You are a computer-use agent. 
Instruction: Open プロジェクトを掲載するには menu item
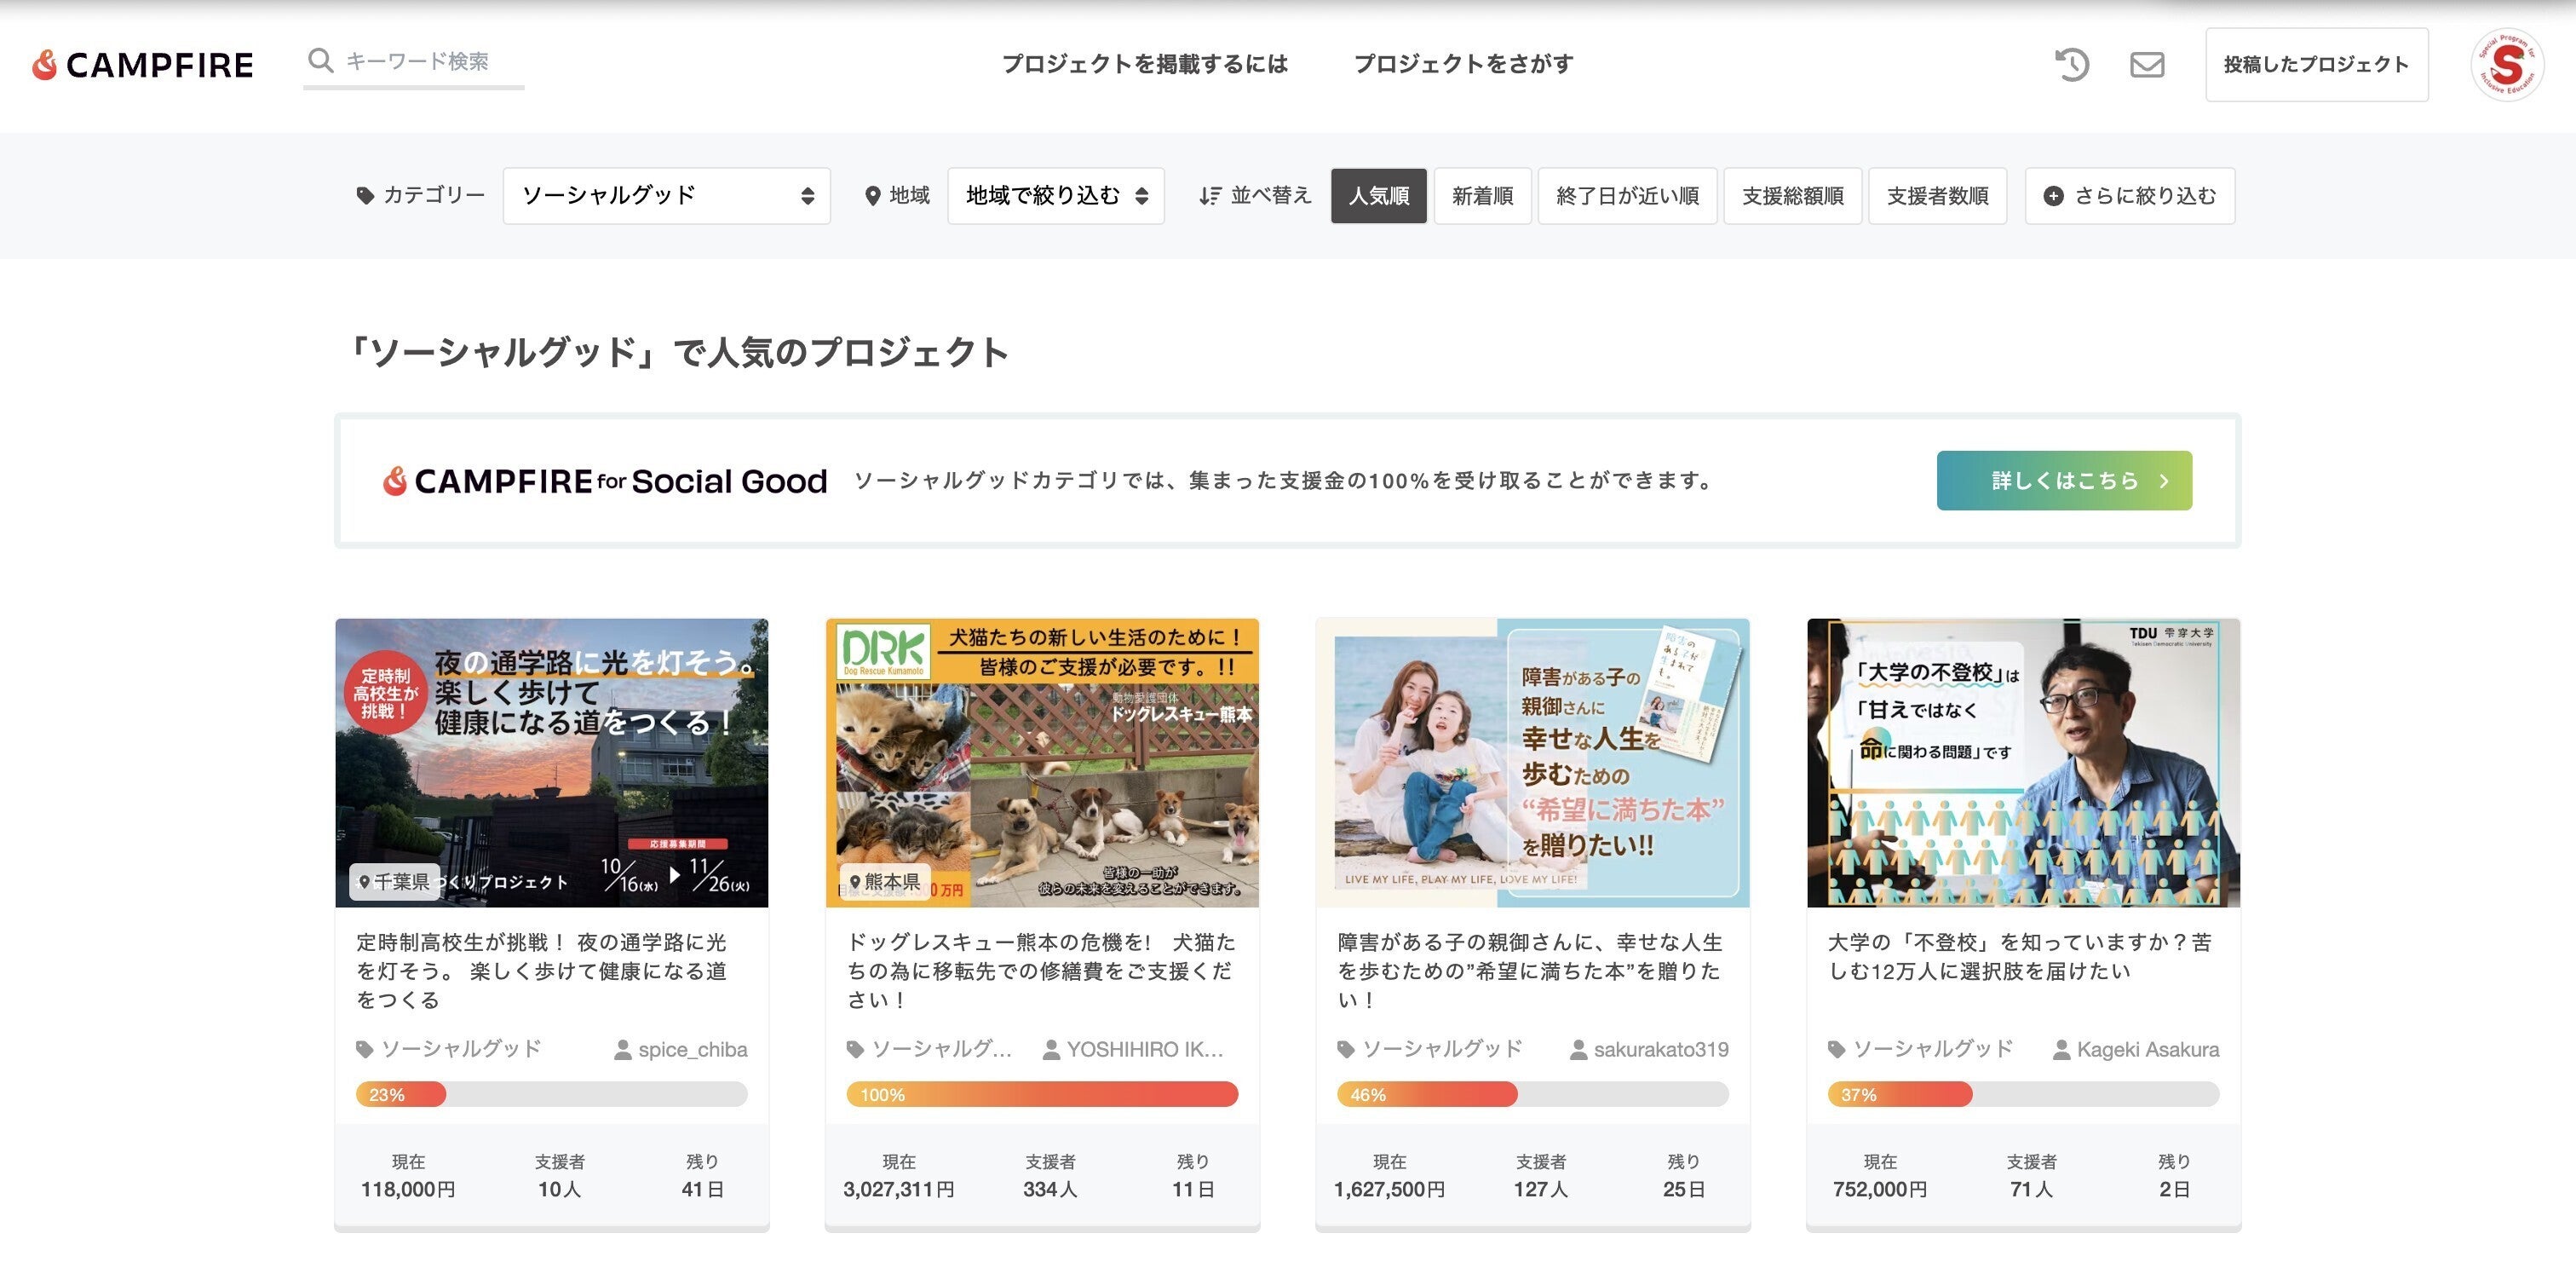pos(1144,64)
